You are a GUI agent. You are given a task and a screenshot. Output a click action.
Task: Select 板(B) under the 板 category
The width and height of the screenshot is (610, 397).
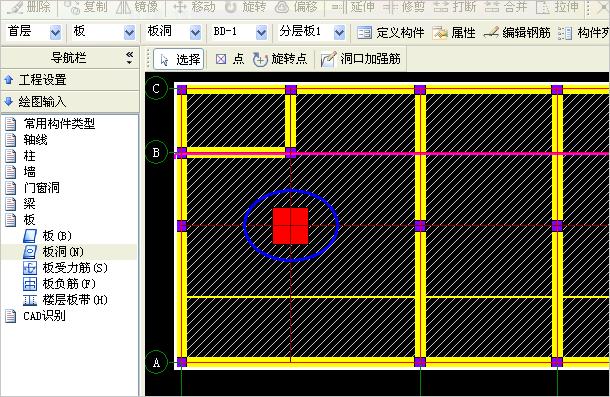[47, 236]
